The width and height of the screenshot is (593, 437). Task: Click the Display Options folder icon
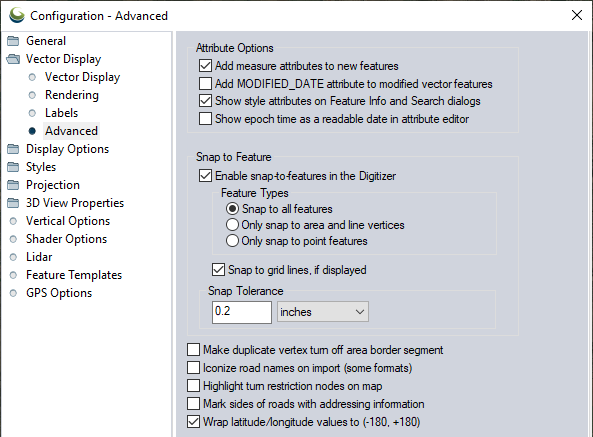point(13,149)
